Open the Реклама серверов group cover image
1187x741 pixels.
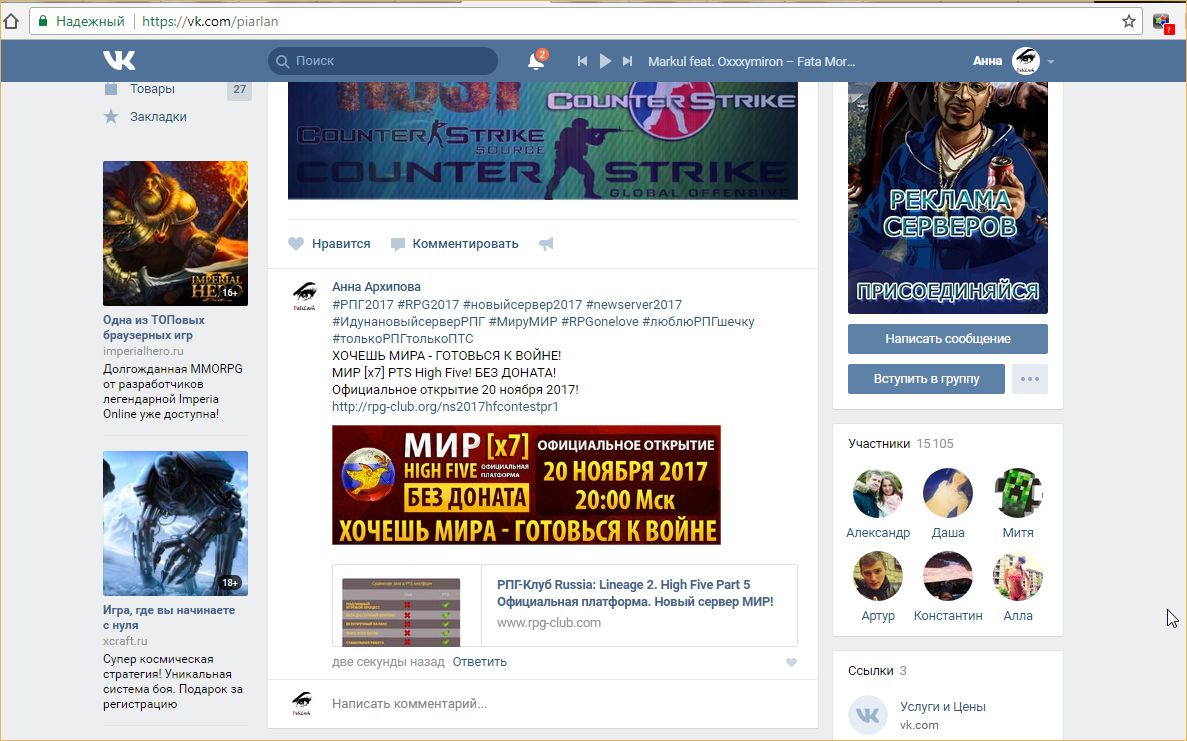(948, 198)
